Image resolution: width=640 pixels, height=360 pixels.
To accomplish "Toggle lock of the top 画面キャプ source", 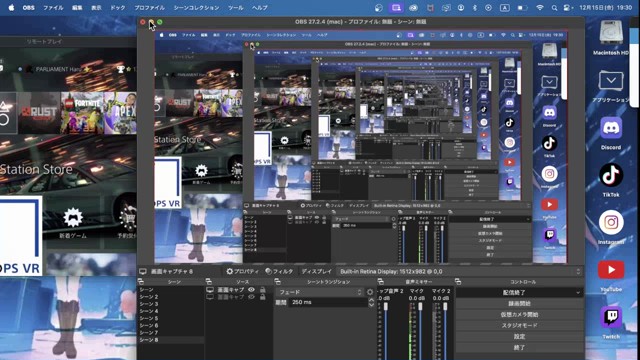I will pyautogui.click(x=262, y=290).
